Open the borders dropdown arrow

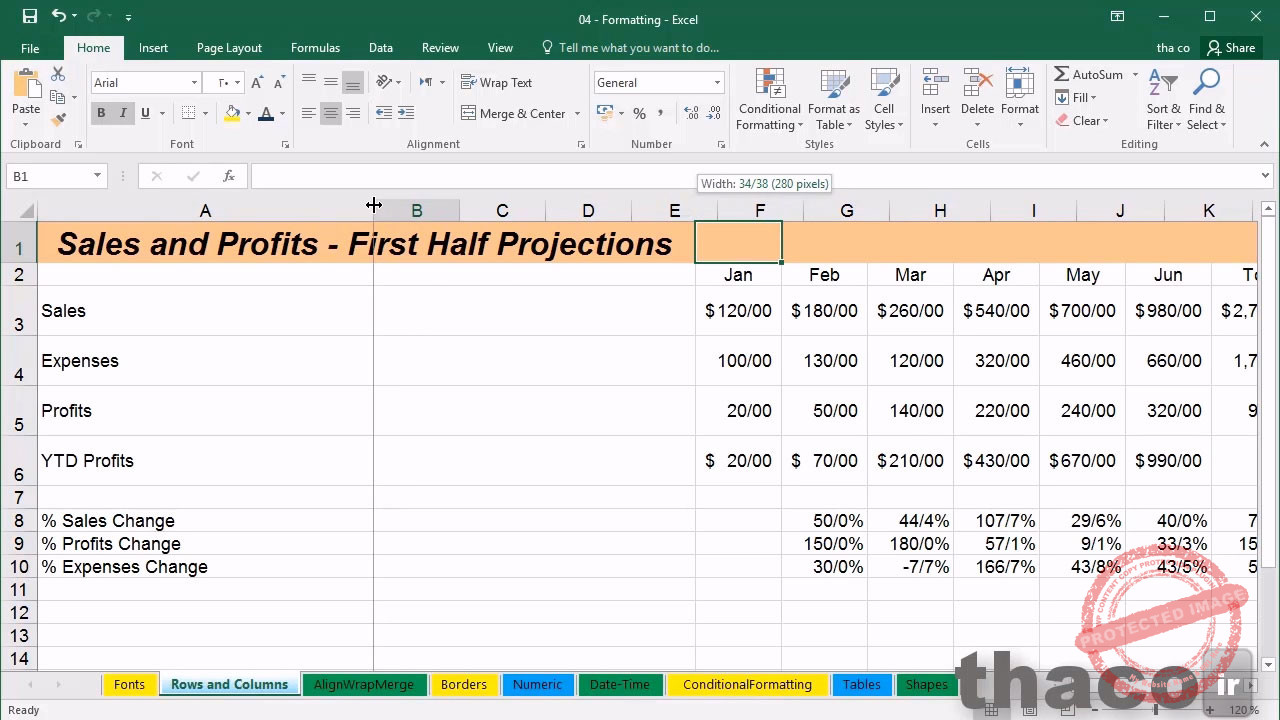pos(205,113)
